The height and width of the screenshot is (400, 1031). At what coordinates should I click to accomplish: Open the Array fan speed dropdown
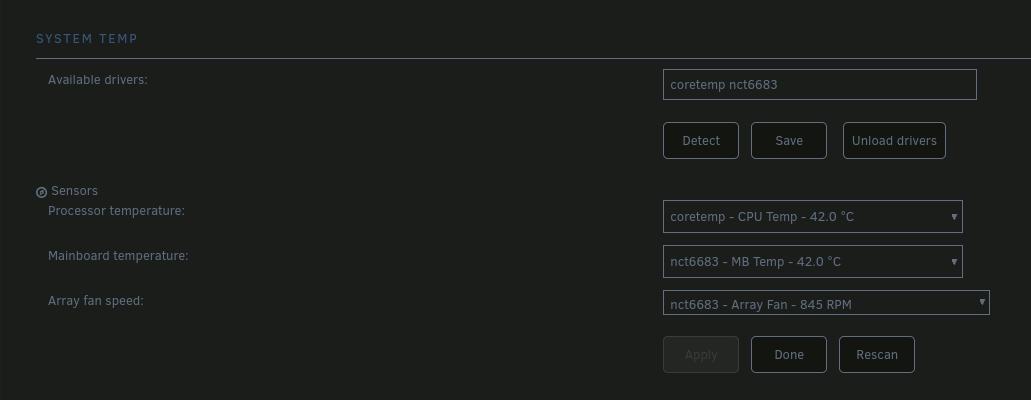point(825,303)
